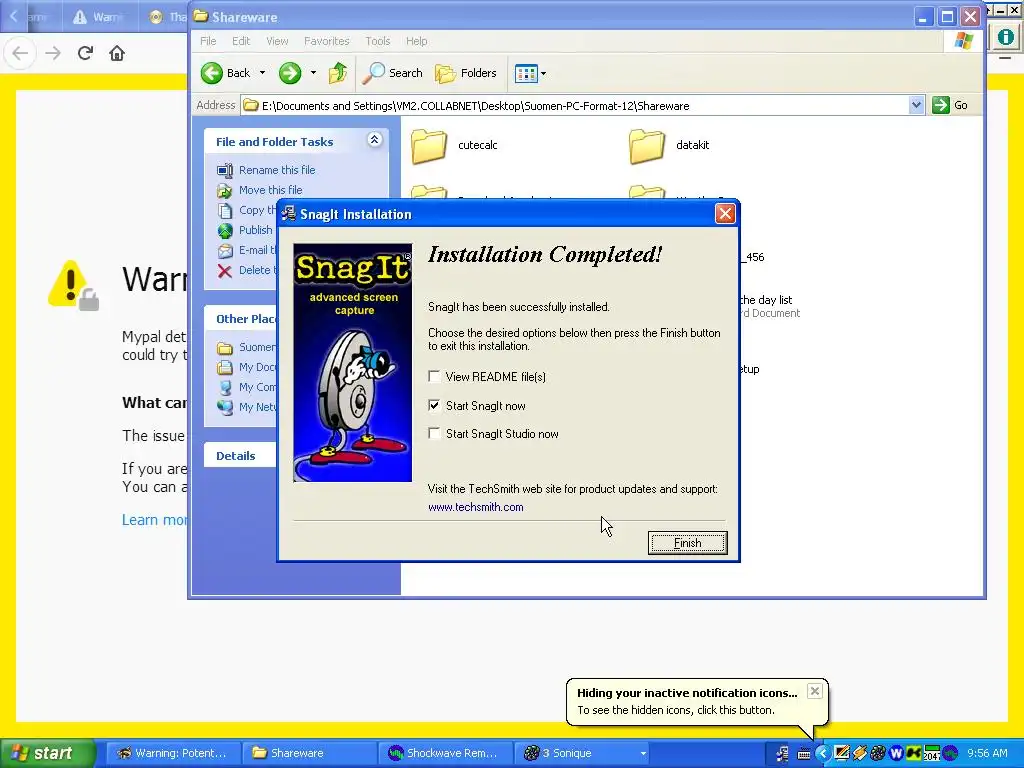The image size is (1024, 768).
Task: Click browser forward arrow
Action: coord(53,53)
